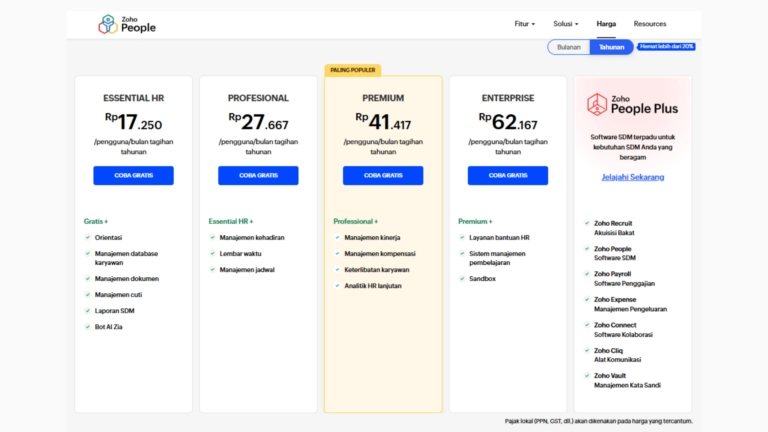Click checkmark icon beside Zoho Recruit
The image size is (768, 432).
click(586, 223)
